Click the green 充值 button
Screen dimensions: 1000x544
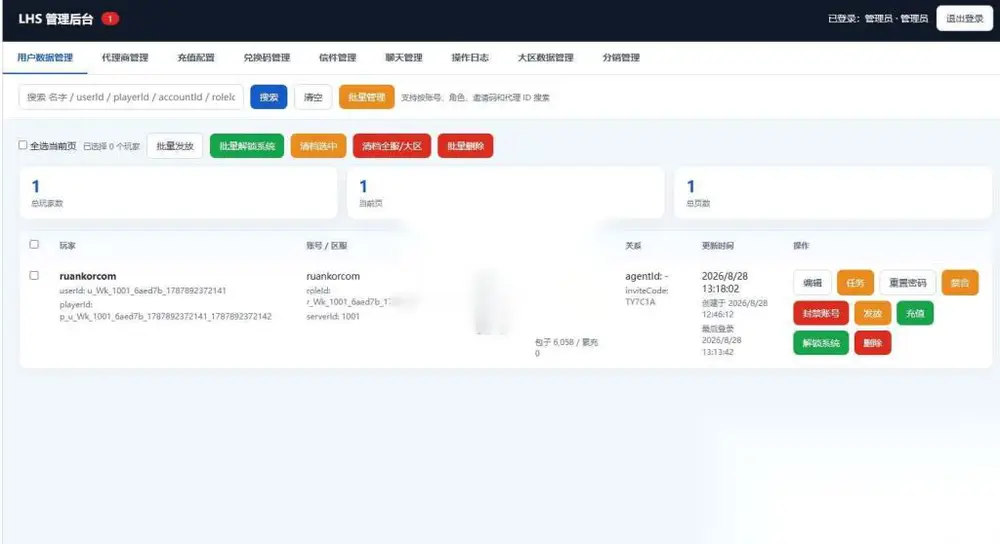click(x=915, y=313)
